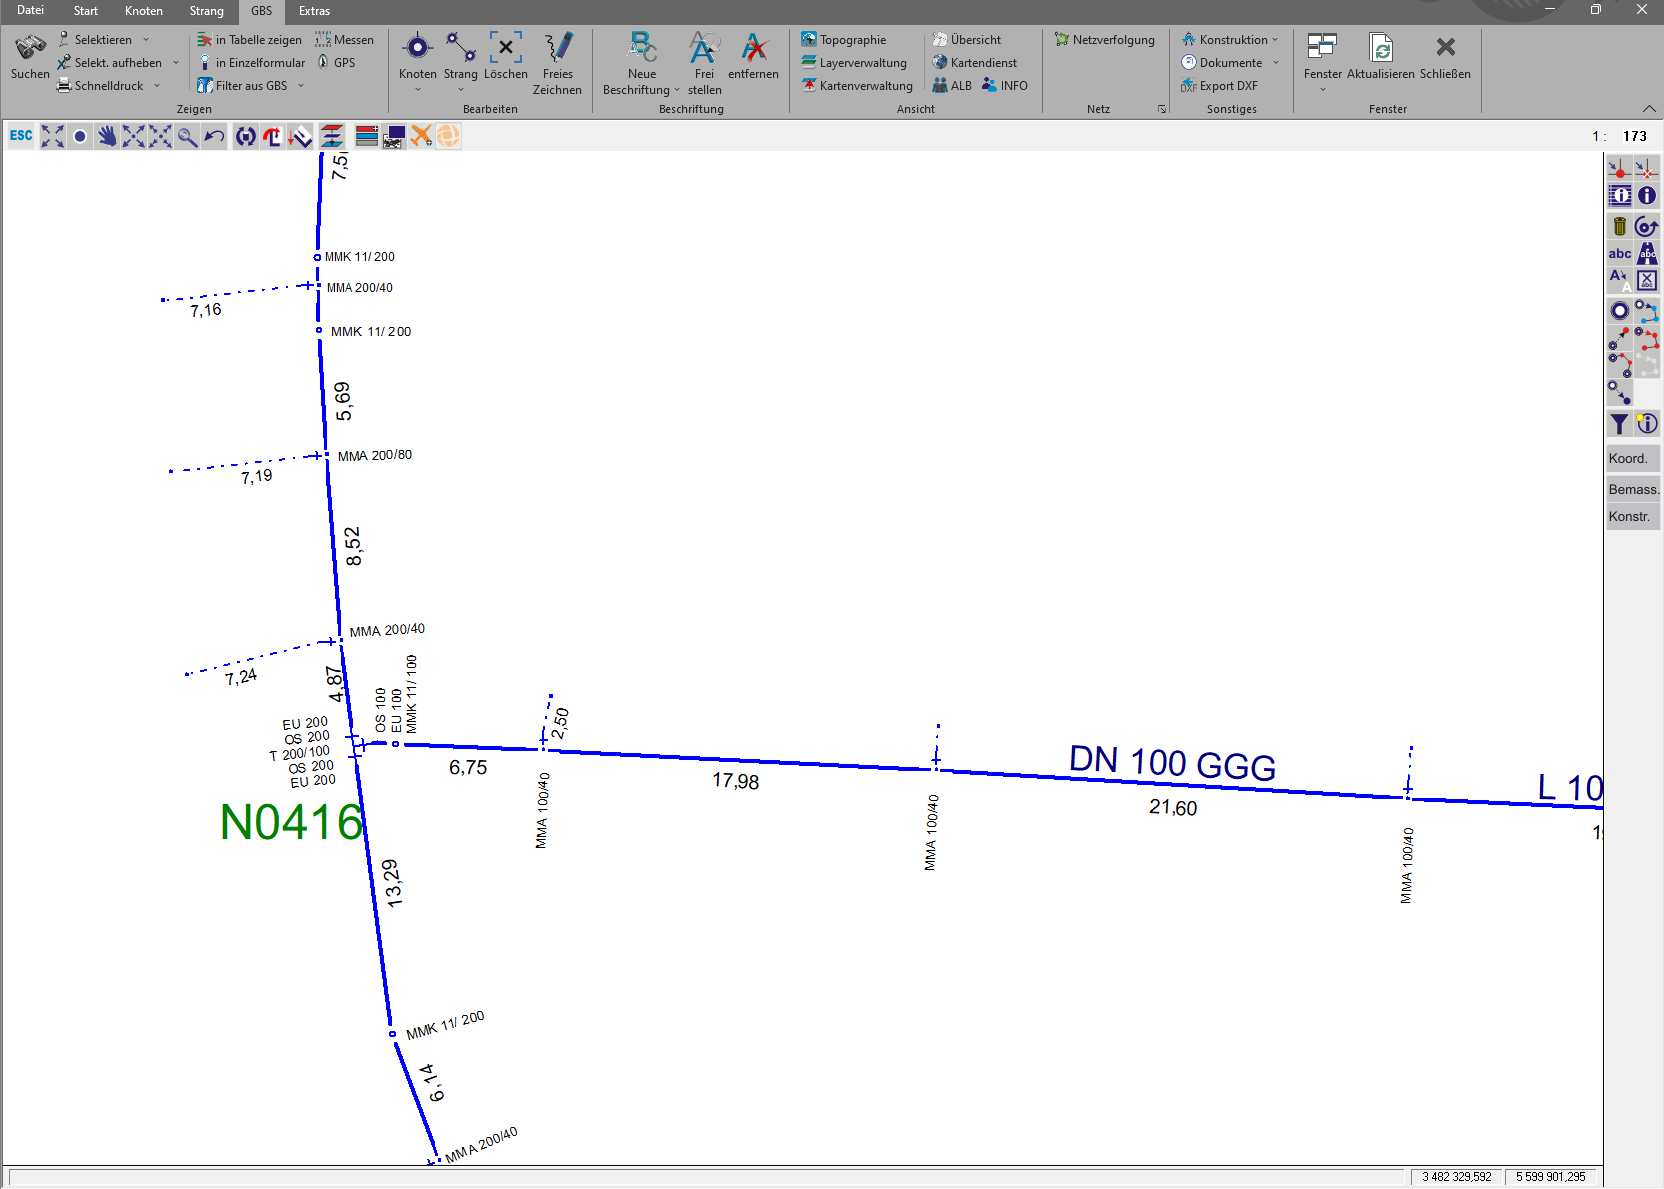Click the undo arrow in map toolbar

pyautogui.click(x=214, y=136)
